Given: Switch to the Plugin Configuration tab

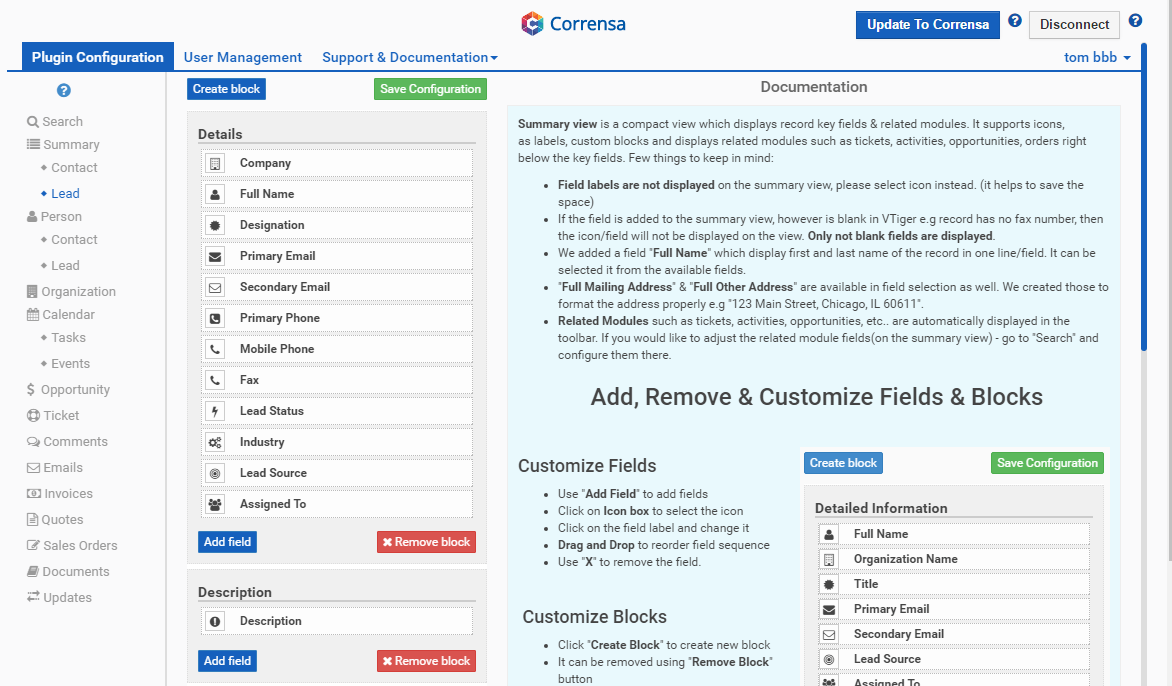Looking at the screenshot, I should click(x=97, y=58).
